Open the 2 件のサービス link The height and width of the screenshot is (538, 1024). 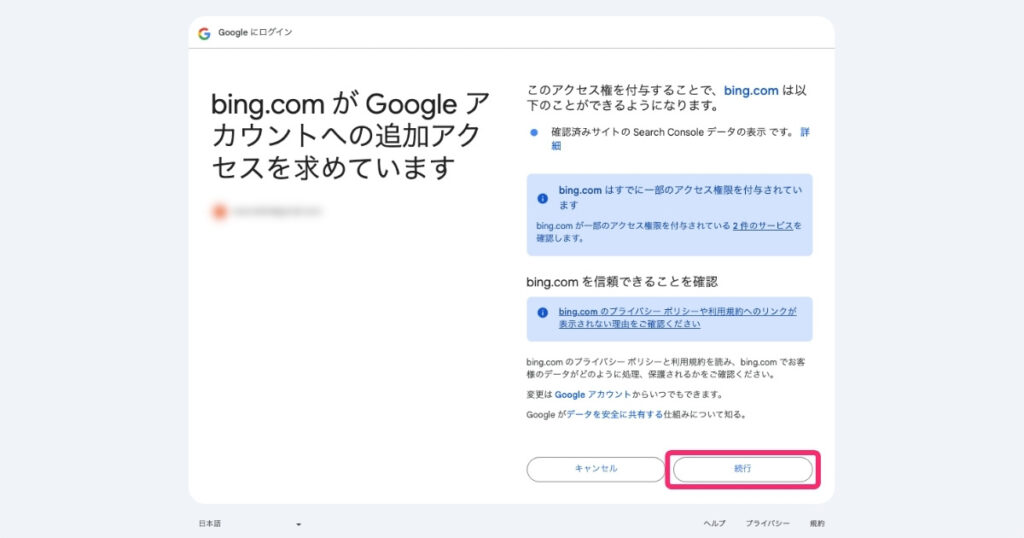click(x=763, y=226)
